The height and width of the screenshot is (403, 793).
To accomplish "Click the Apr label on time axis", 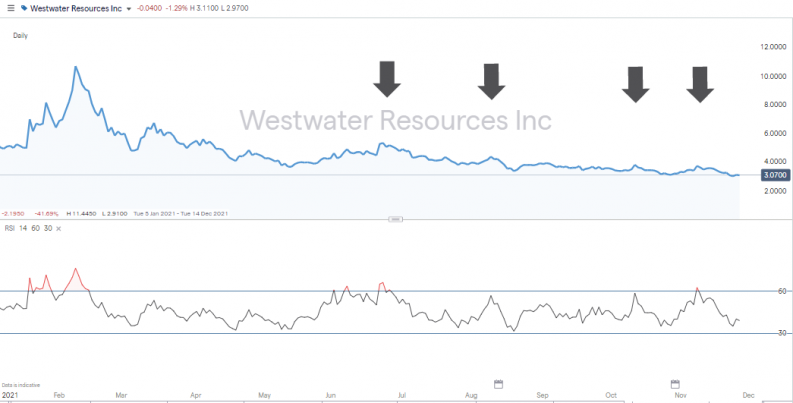I will point(196,395).
